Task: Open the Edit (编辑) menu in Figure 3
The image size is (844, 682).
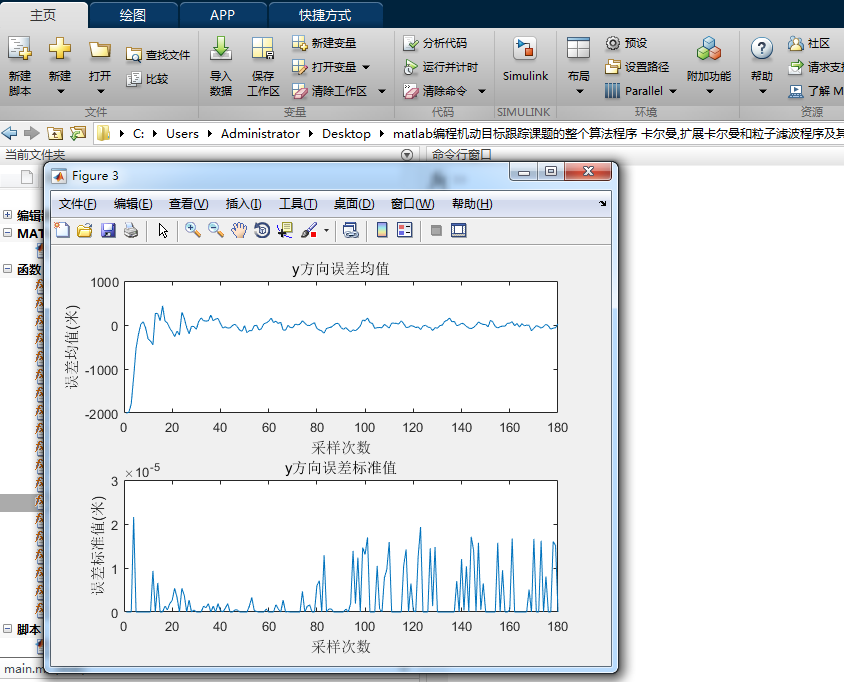Action: click(133, 203)
